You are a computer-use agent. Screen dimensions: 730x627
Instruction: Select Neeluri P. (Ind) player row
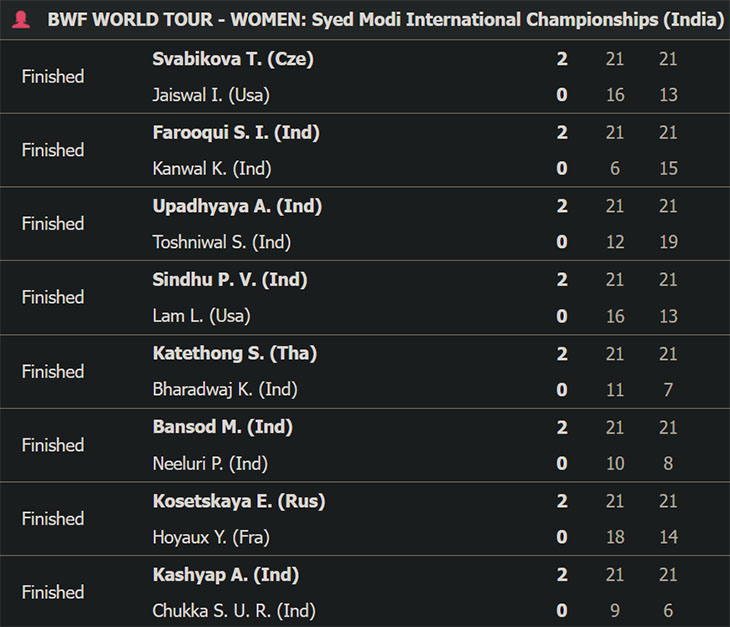pos(210,464)
